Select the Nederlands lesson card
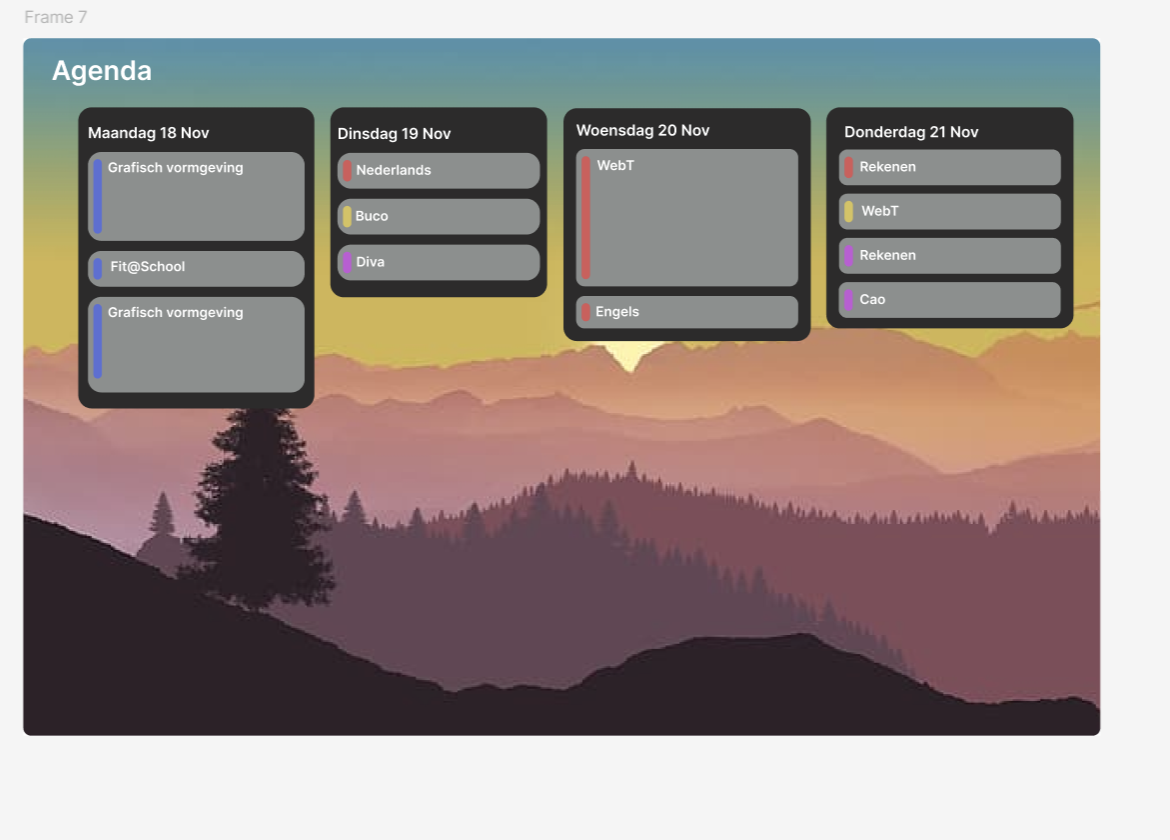Screen dimensions: 1170x840 click(x=437, y=170)
